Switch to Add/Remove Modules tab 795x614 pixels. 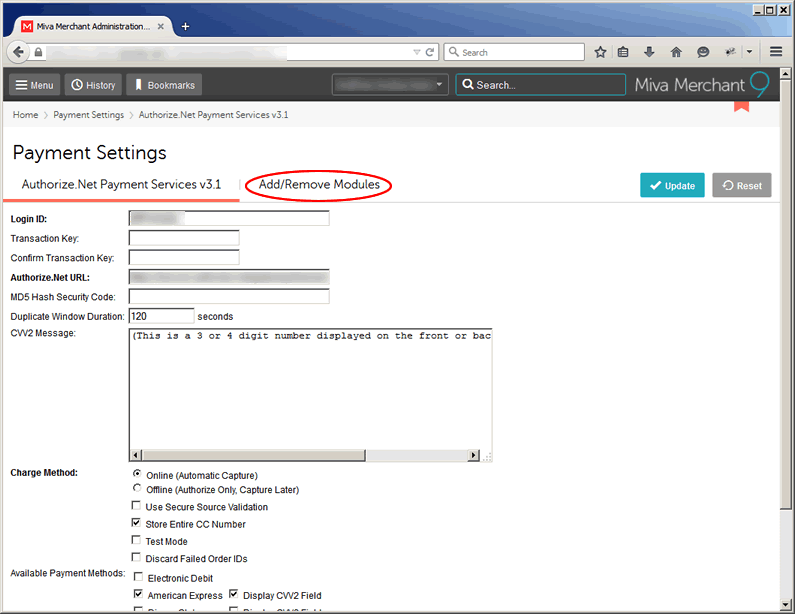[x=319, y=185]
